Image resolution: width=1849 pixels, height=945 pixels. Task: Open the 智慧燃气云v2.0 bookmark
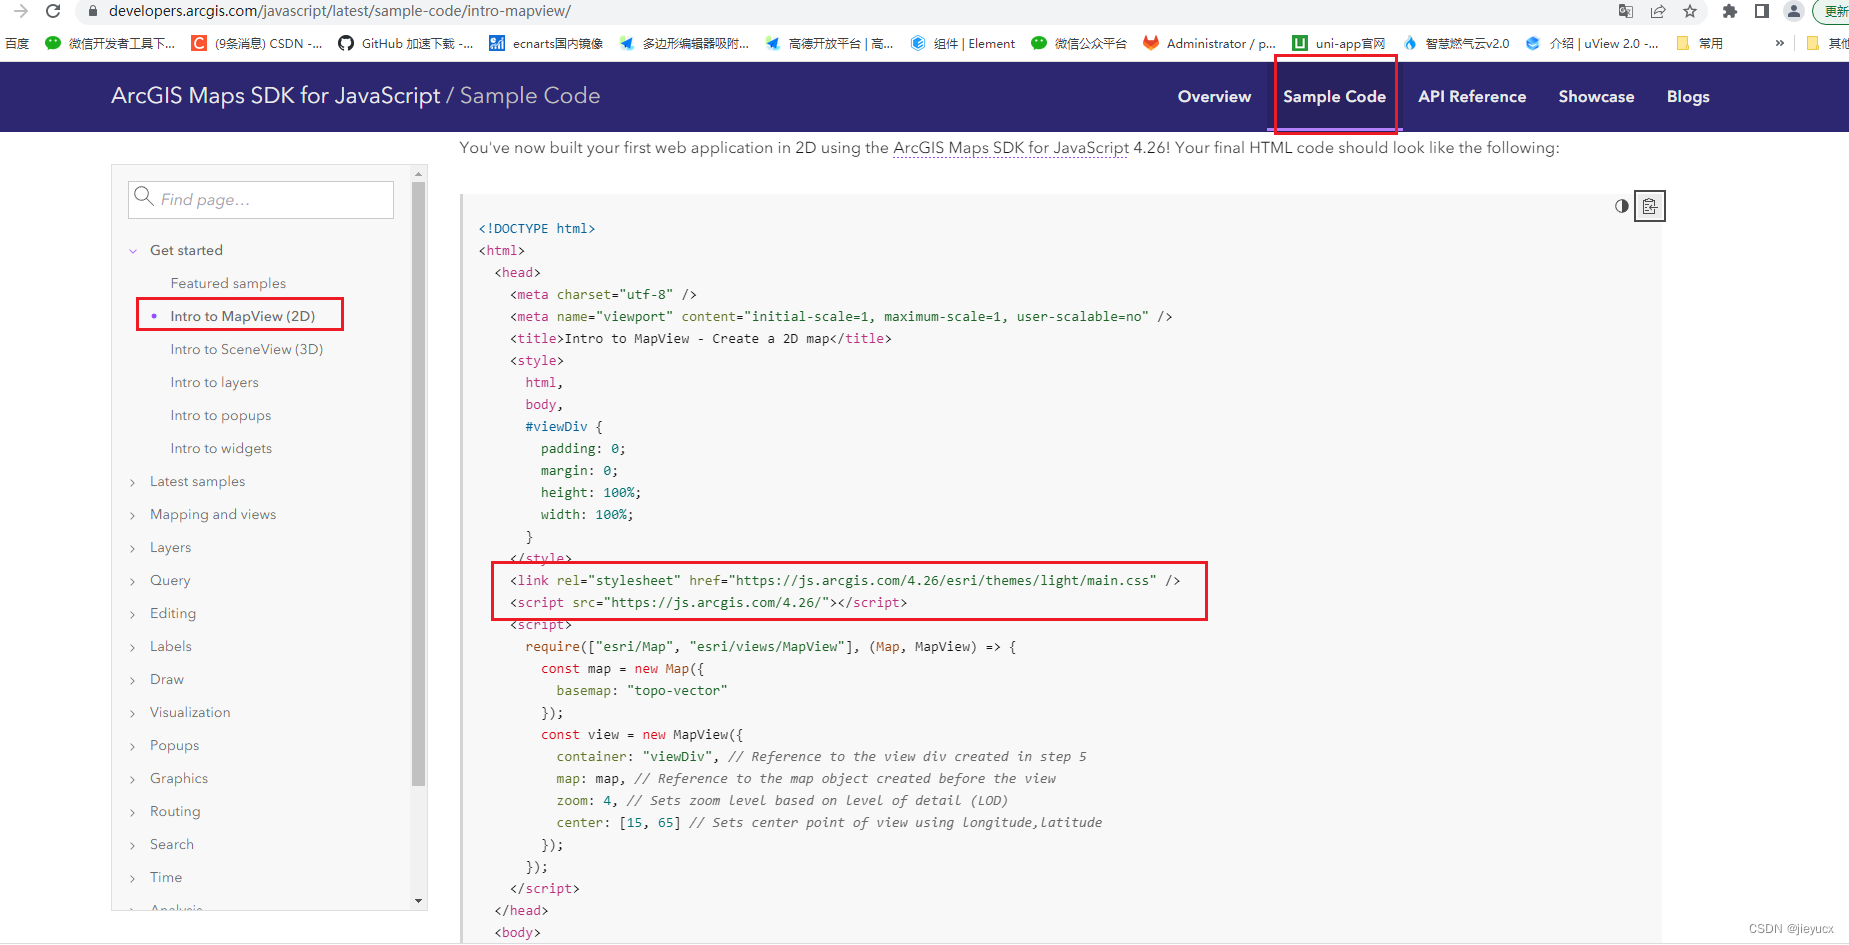coord(1456,43)
